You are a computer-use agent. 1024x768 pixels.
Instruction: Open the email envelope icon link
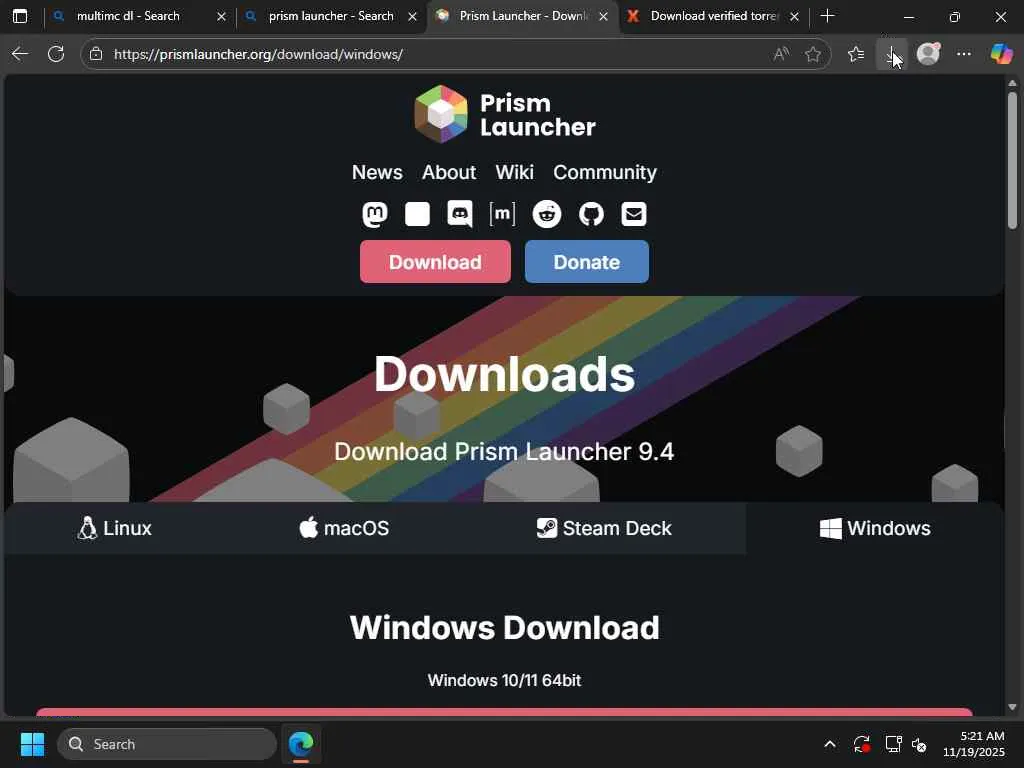tap(633, 214)
